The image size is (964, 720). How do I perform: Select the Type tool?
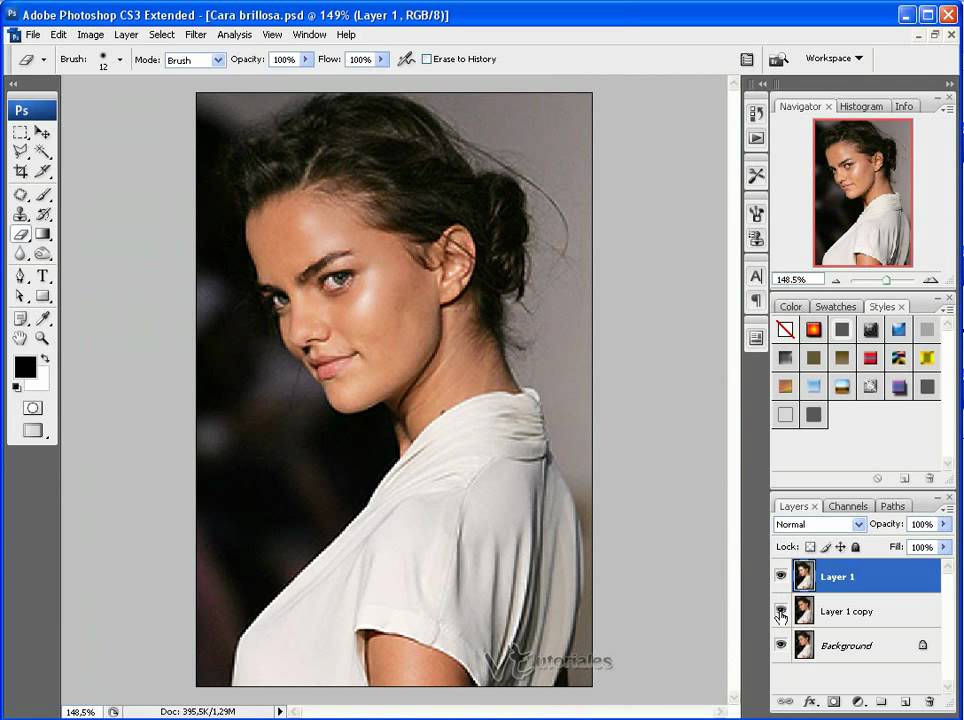[42, 277]
